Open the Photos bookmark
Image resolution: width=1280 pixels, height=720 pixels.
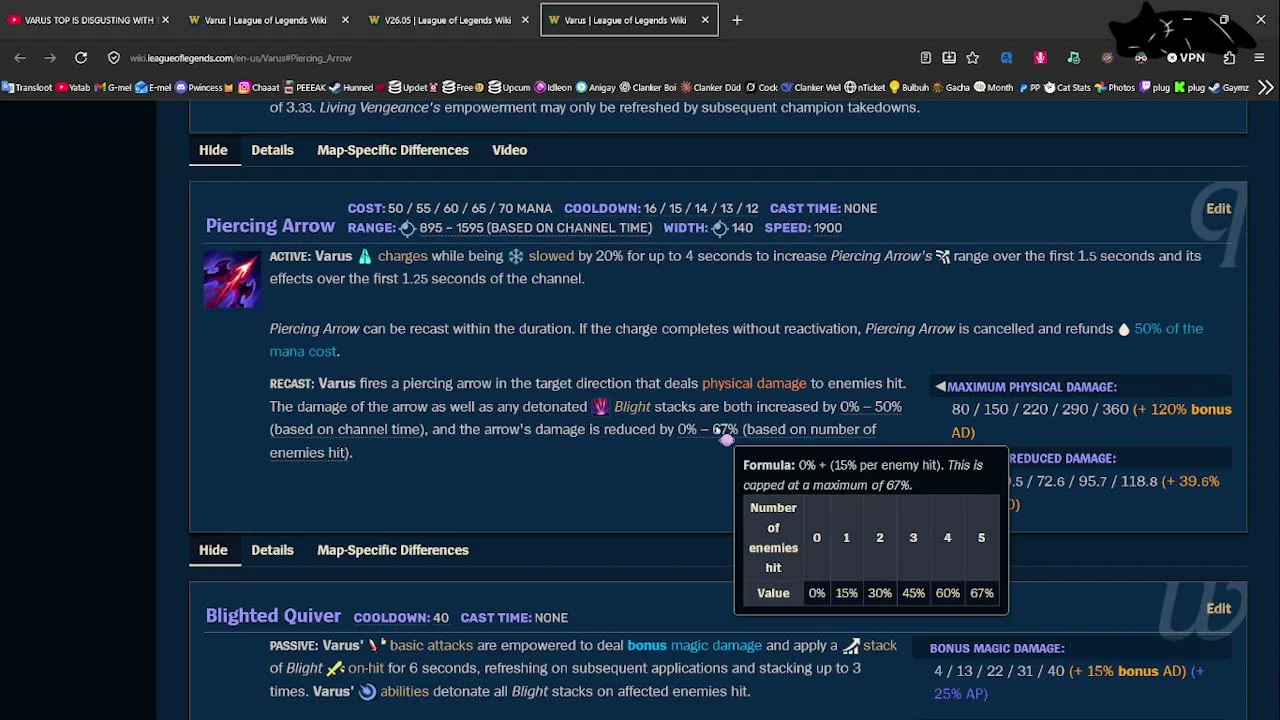click(1115, 88)
